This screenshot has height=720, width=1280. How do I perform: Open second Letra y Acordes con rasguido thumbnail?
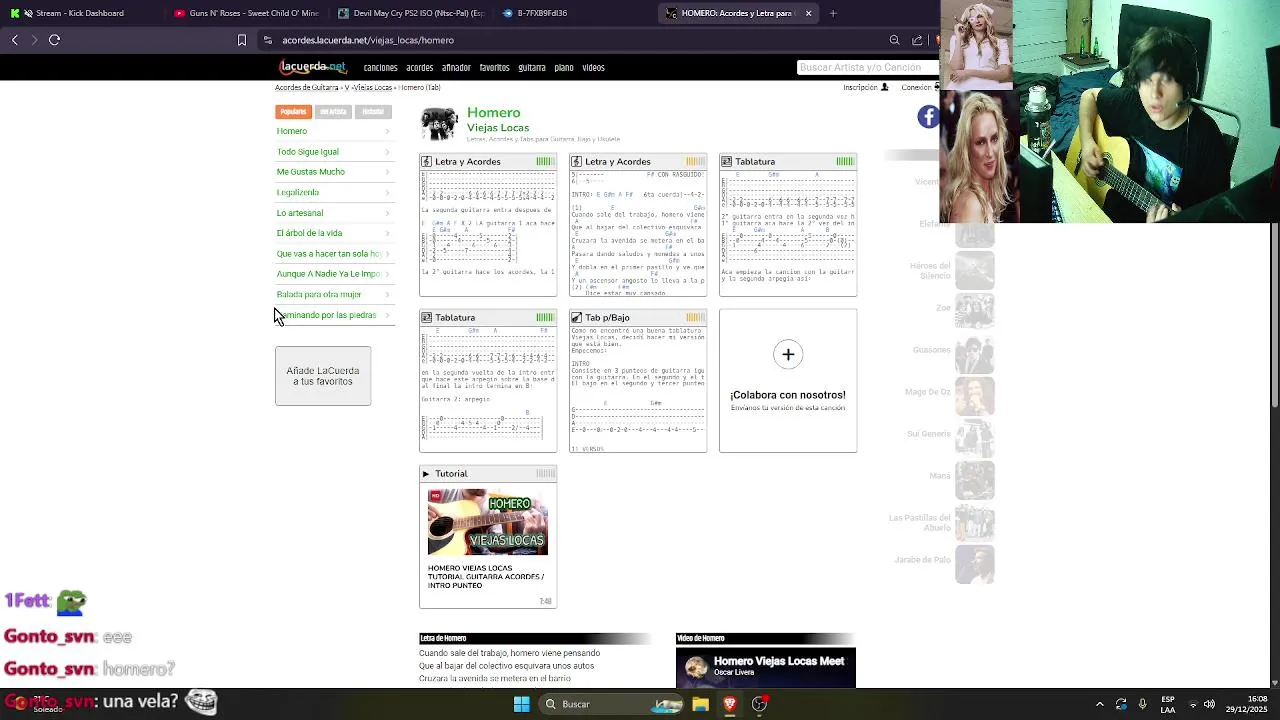click(638, 225)
